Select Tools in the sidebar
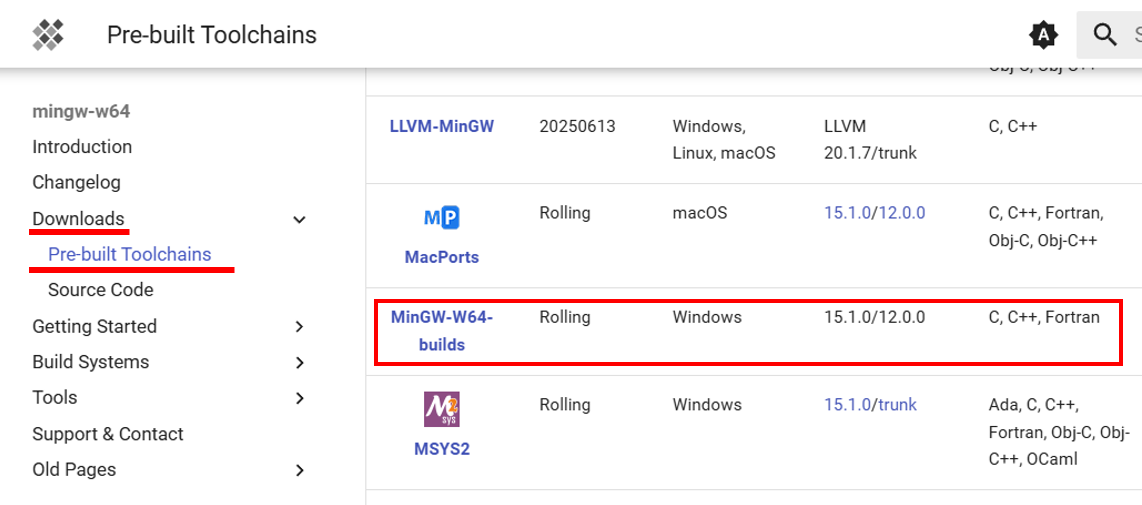 (55, 398)
